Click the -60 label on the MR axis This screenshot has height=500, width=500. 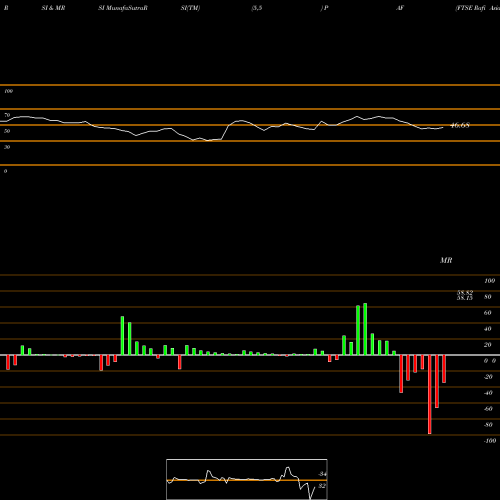[x=488, y=409]
